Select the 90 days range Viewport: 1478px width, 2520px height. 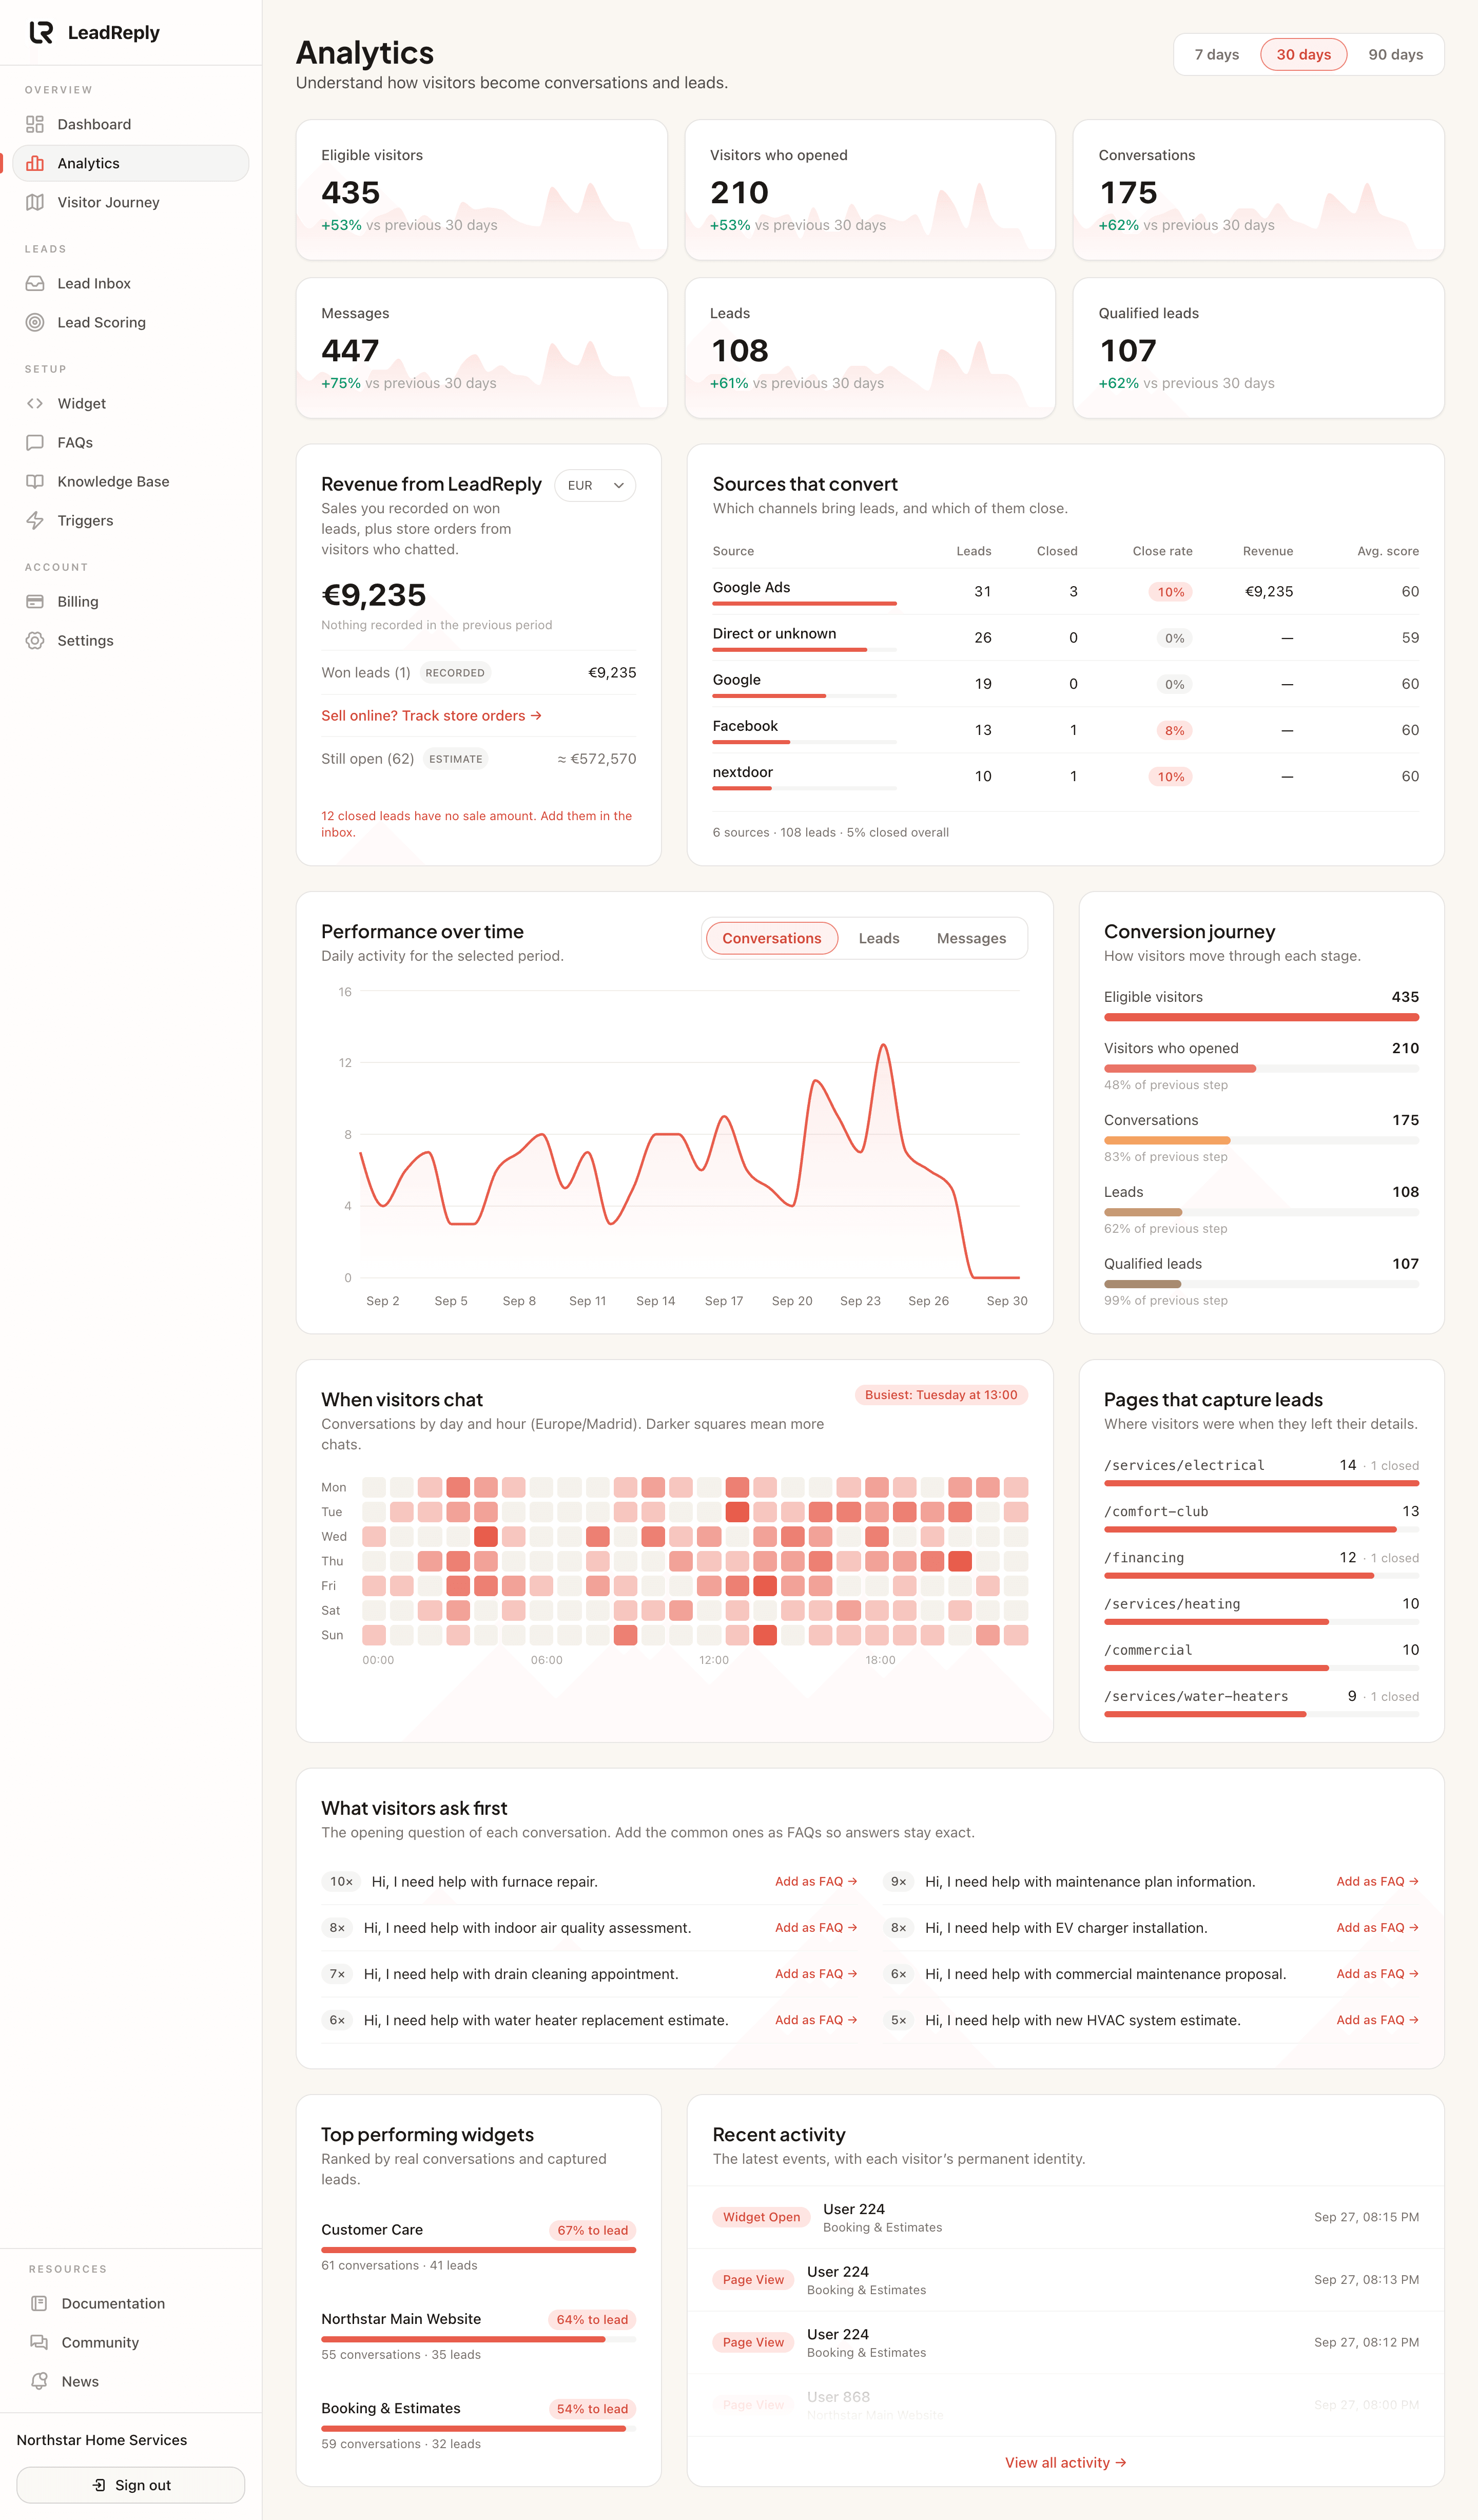click(x=1395, y=54)
